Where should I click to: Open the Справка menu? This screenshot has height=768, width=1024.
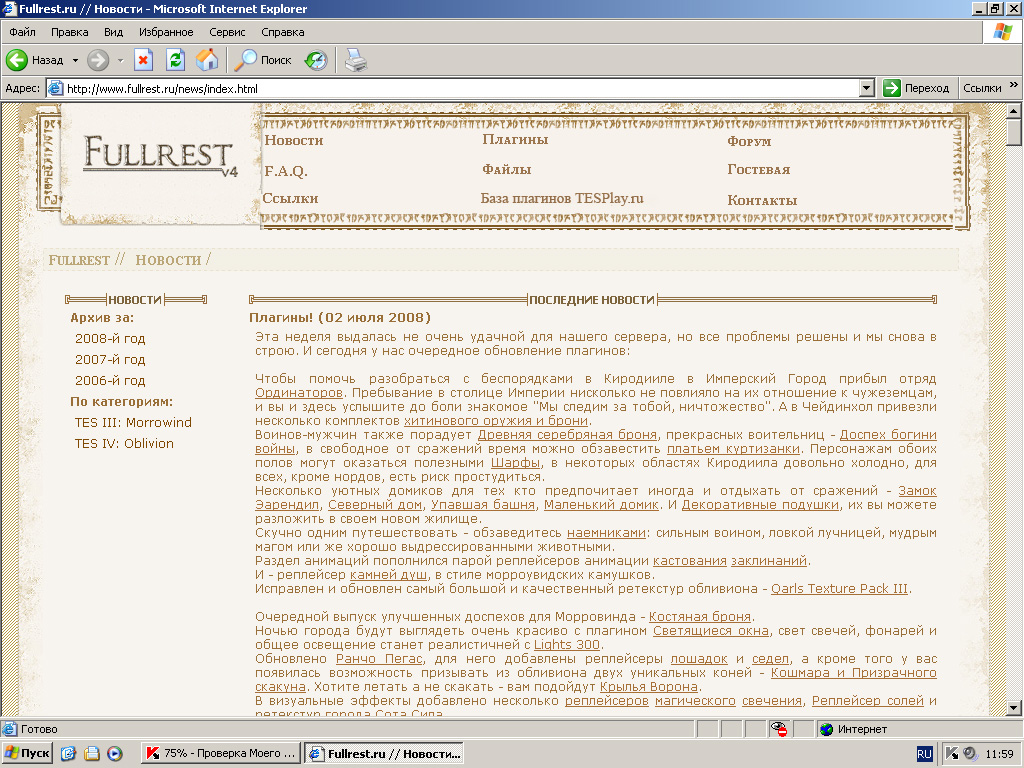(x=283, y=32)
